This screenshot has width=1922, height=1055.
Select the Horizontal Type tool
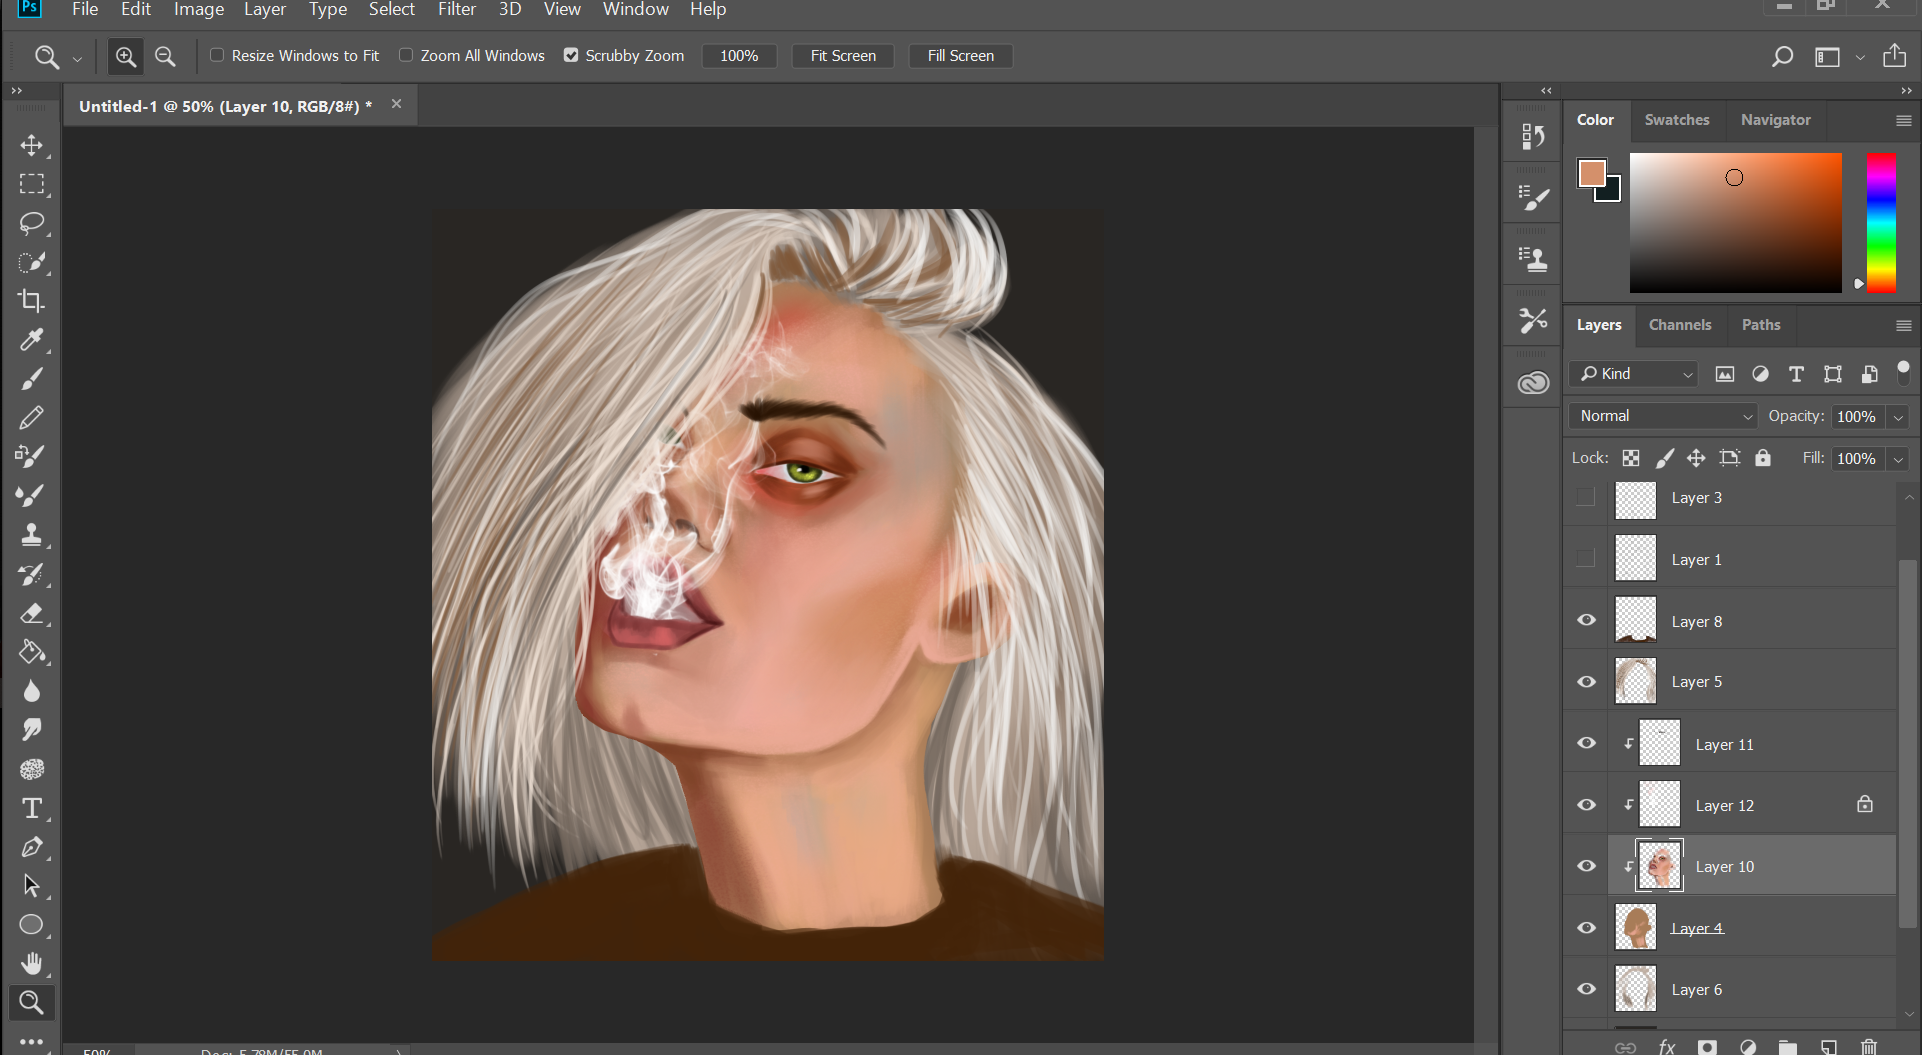coord(32,808)
